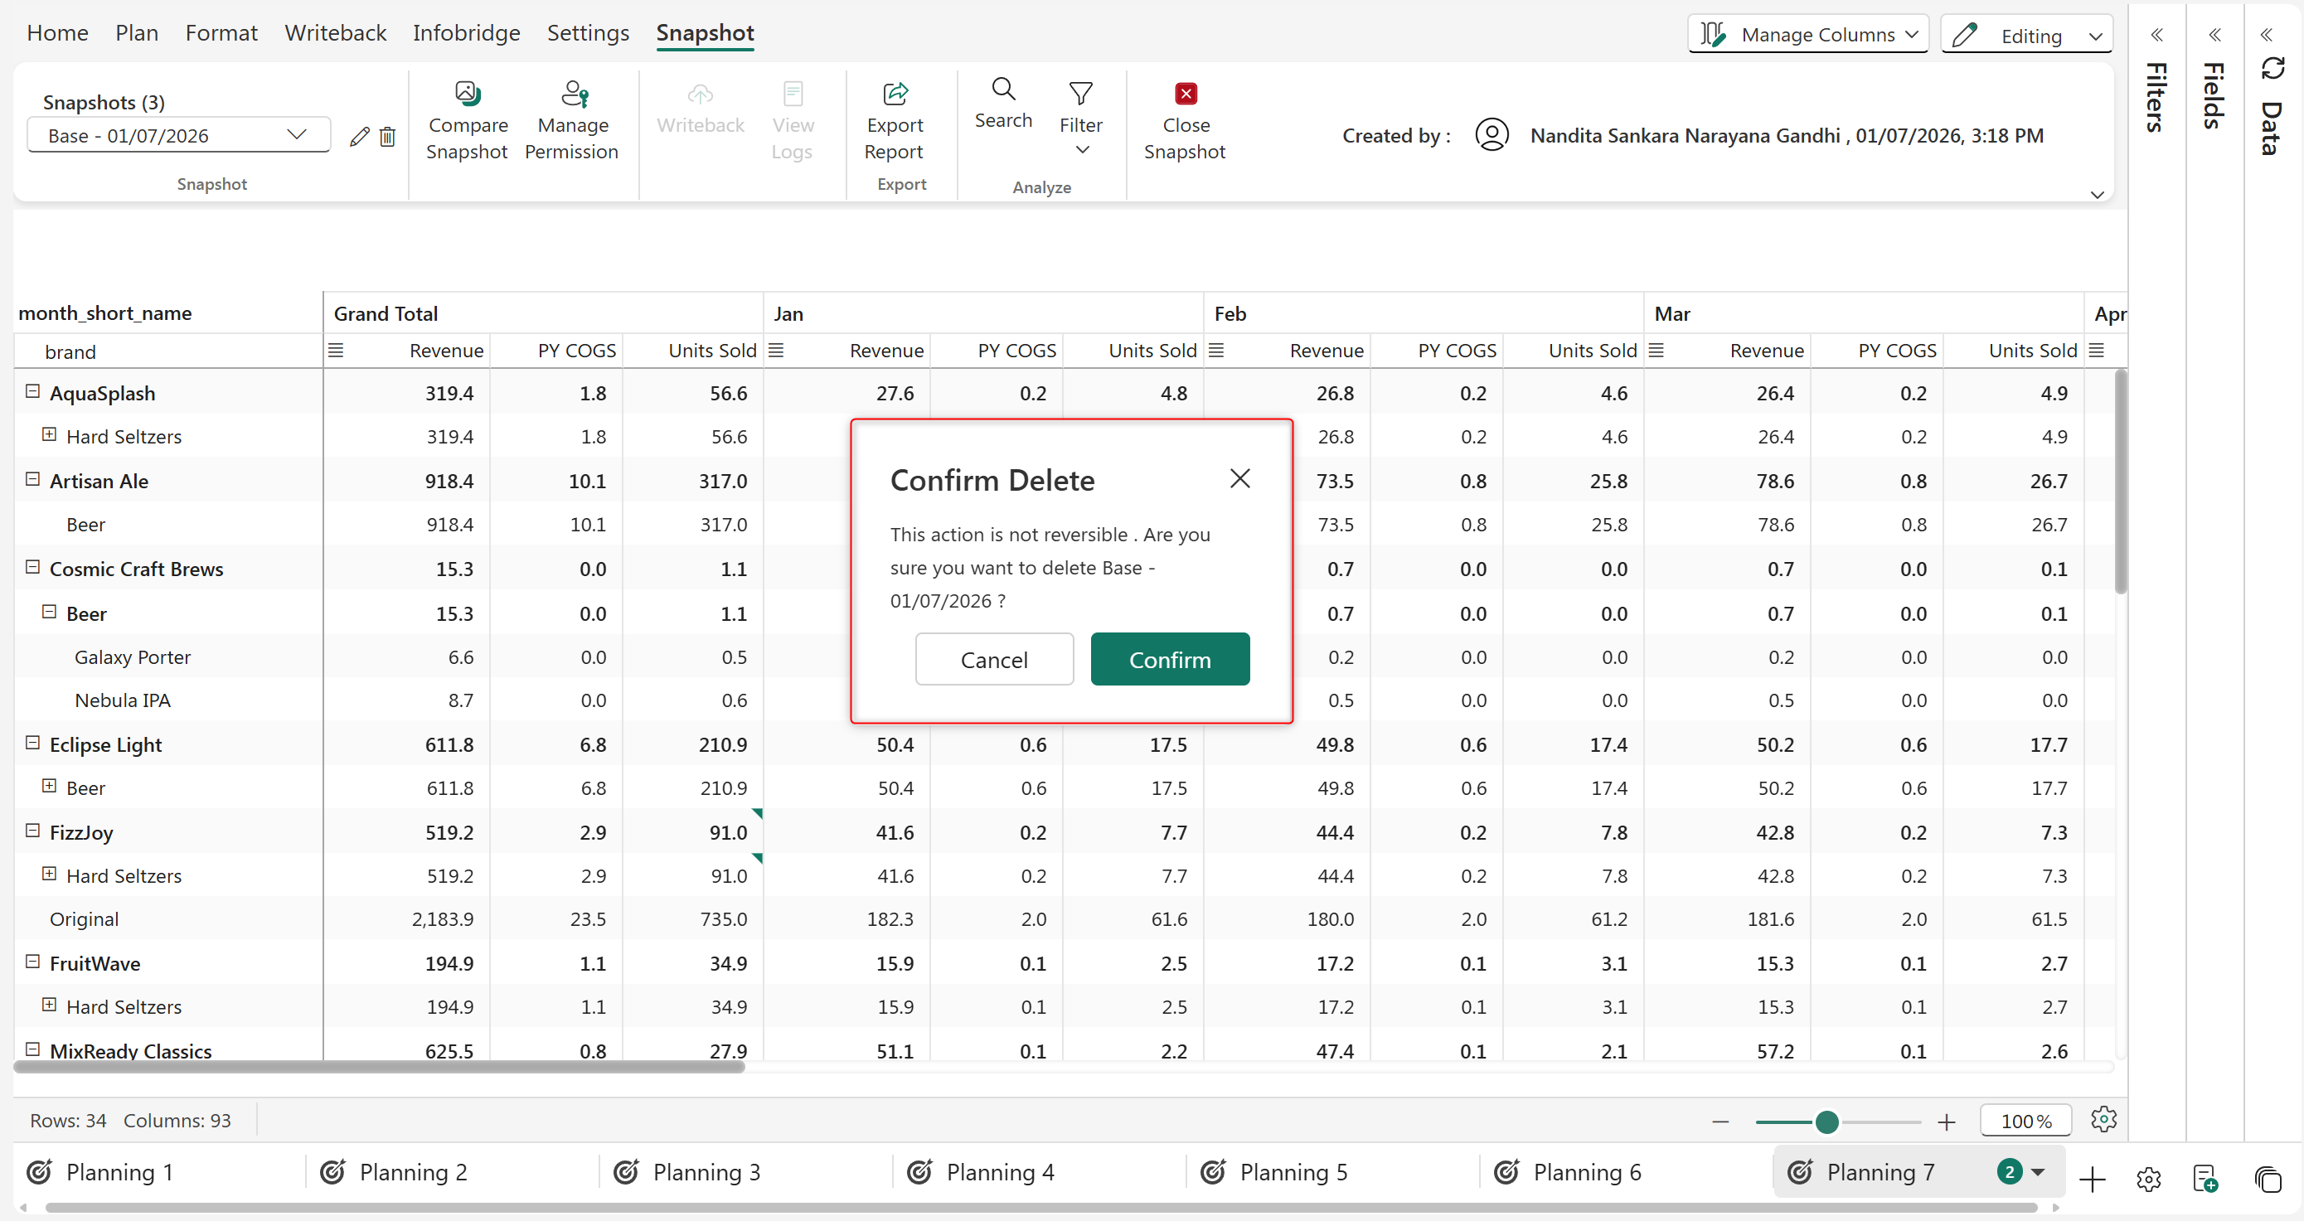Confirm deletion of the snapshot

1170,659
